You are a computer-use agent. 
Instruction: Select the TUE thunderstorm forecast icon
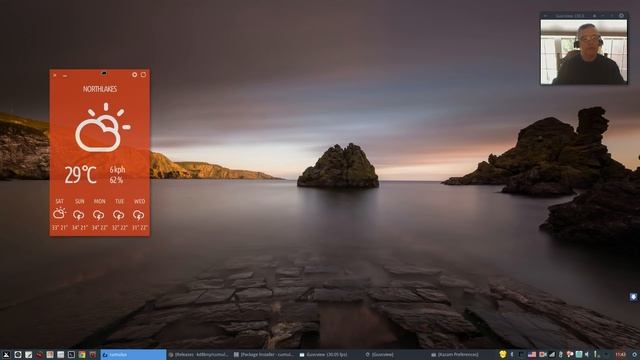click(x=118, y=215)
